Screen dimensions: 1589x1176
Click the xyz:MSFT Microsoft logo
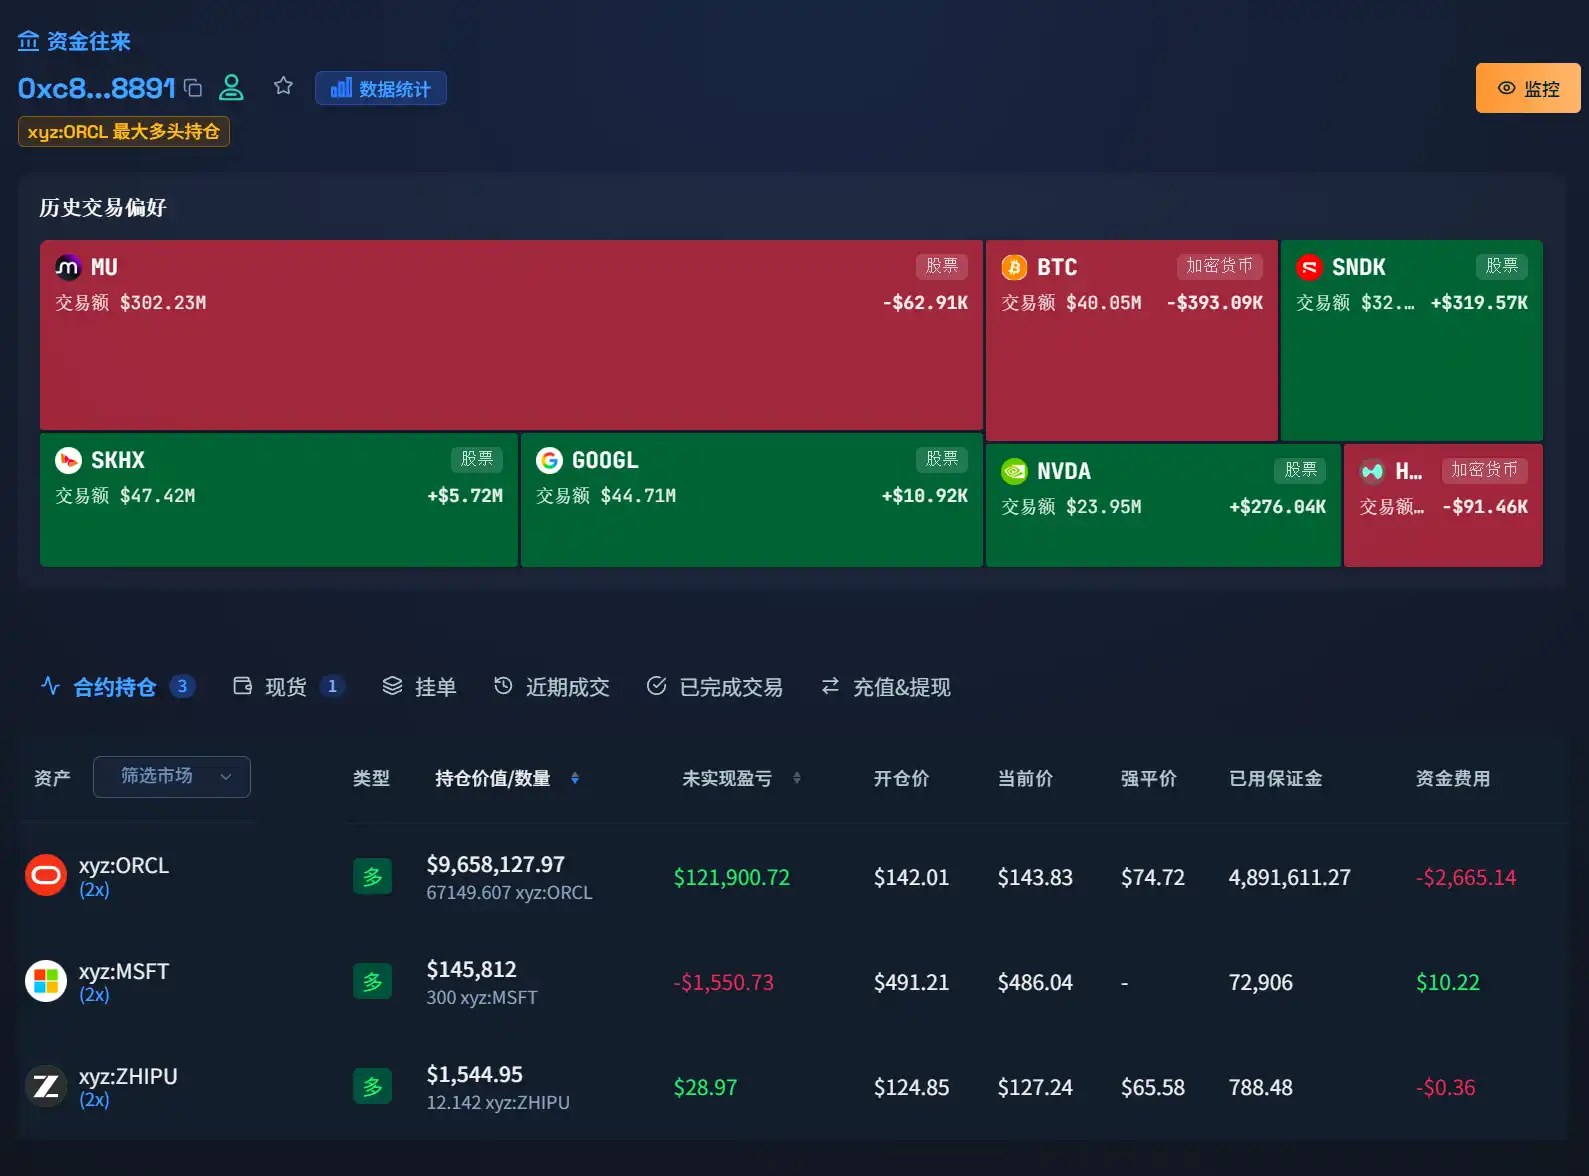46,981
